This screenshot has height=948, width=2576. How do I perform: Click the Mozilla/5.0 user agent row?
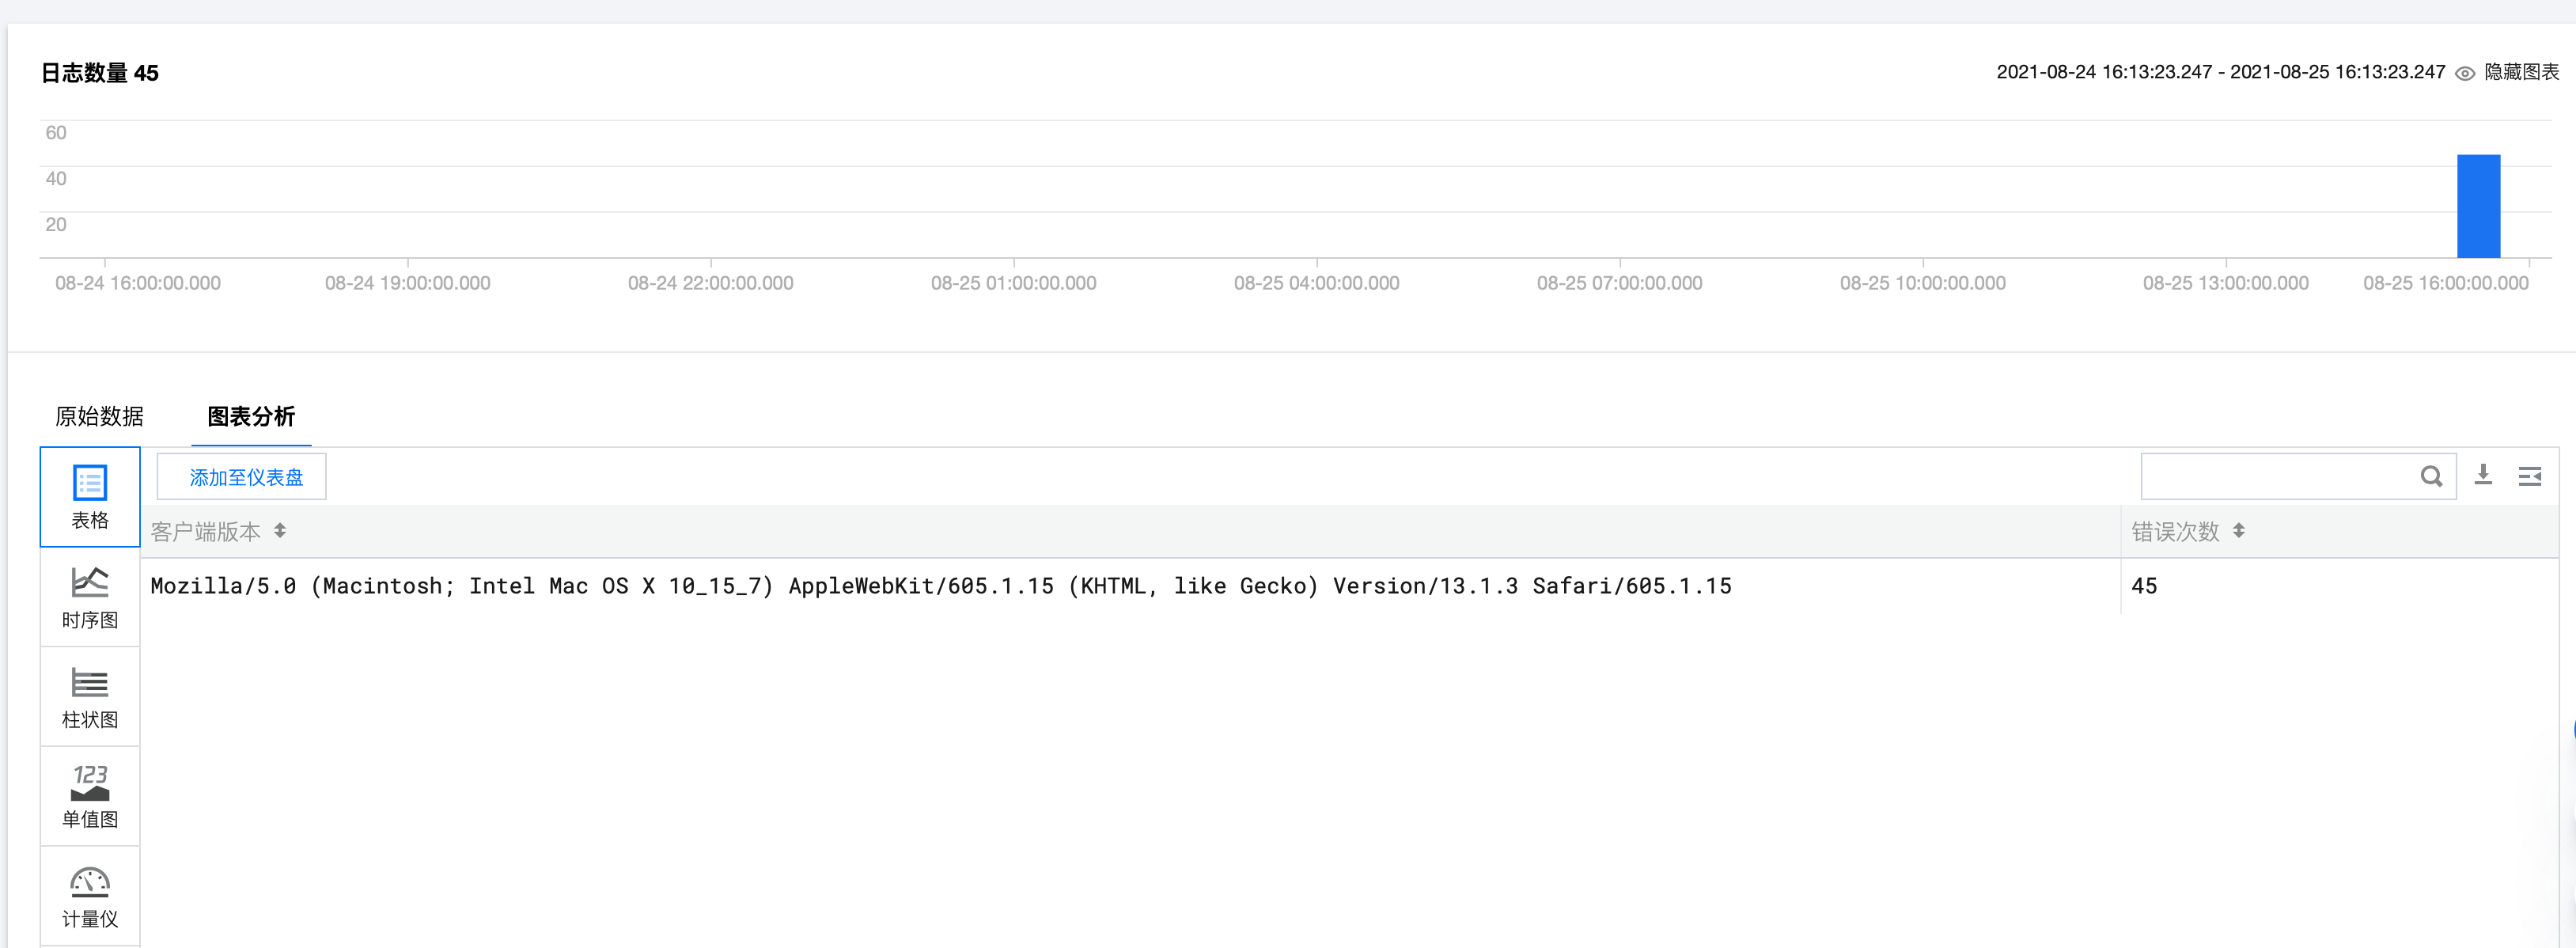(940, 586)
